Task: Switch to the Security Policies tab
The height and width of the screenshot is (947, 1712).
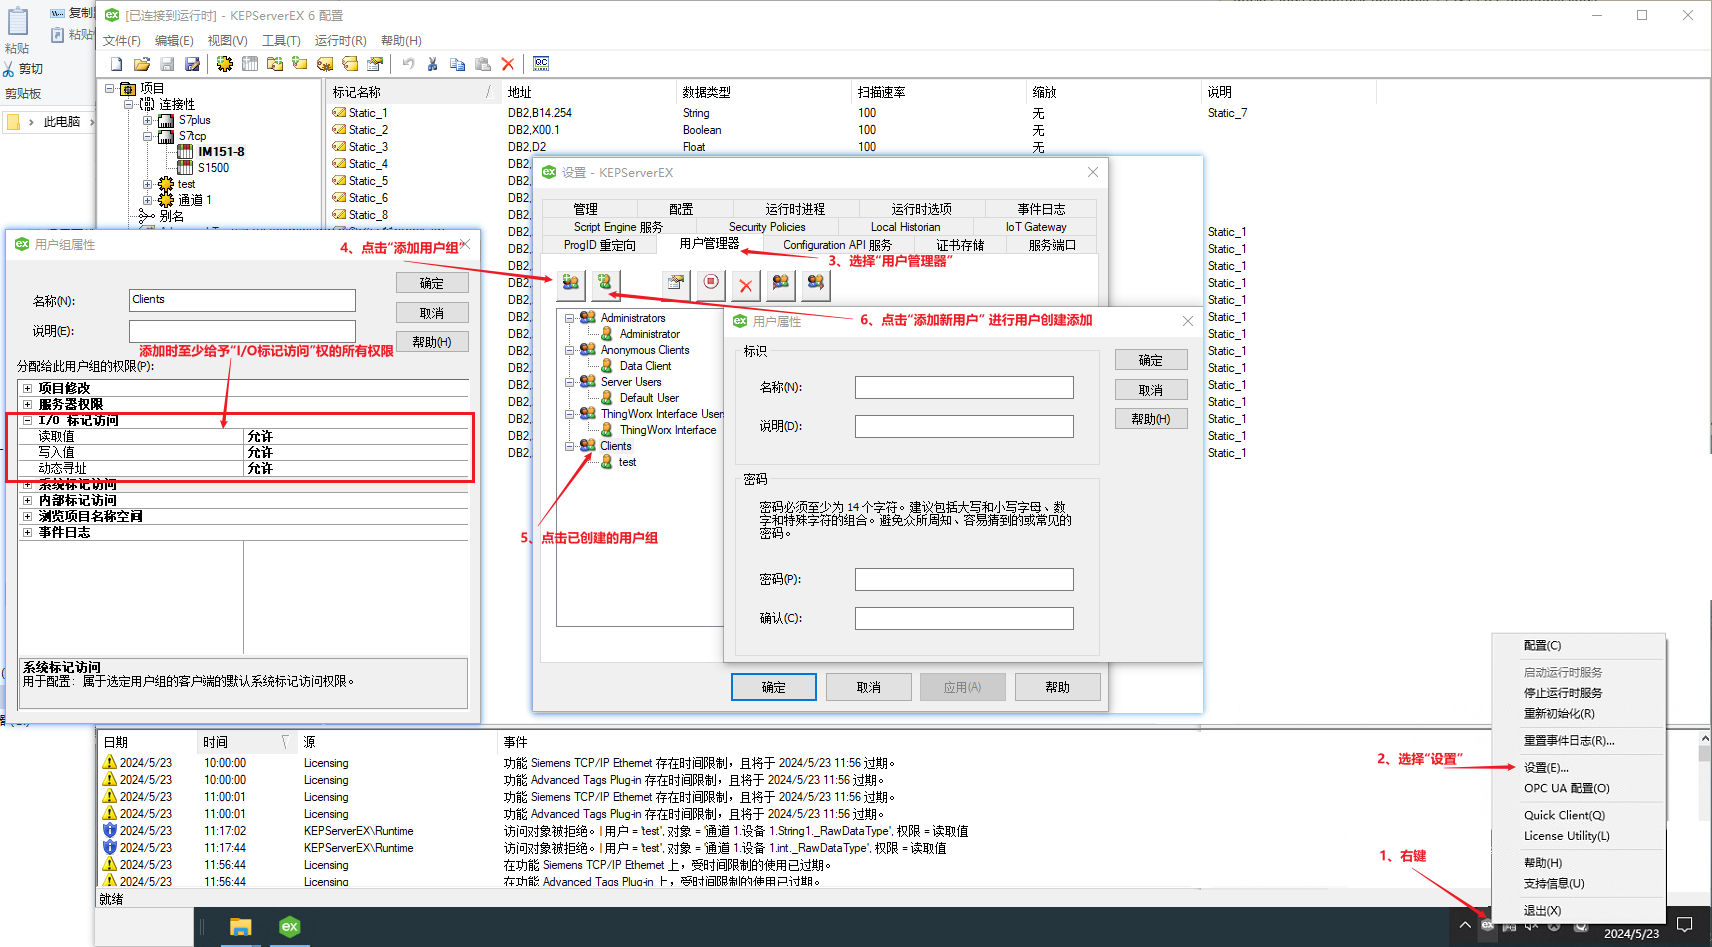Action: click(x=766, y=227)
